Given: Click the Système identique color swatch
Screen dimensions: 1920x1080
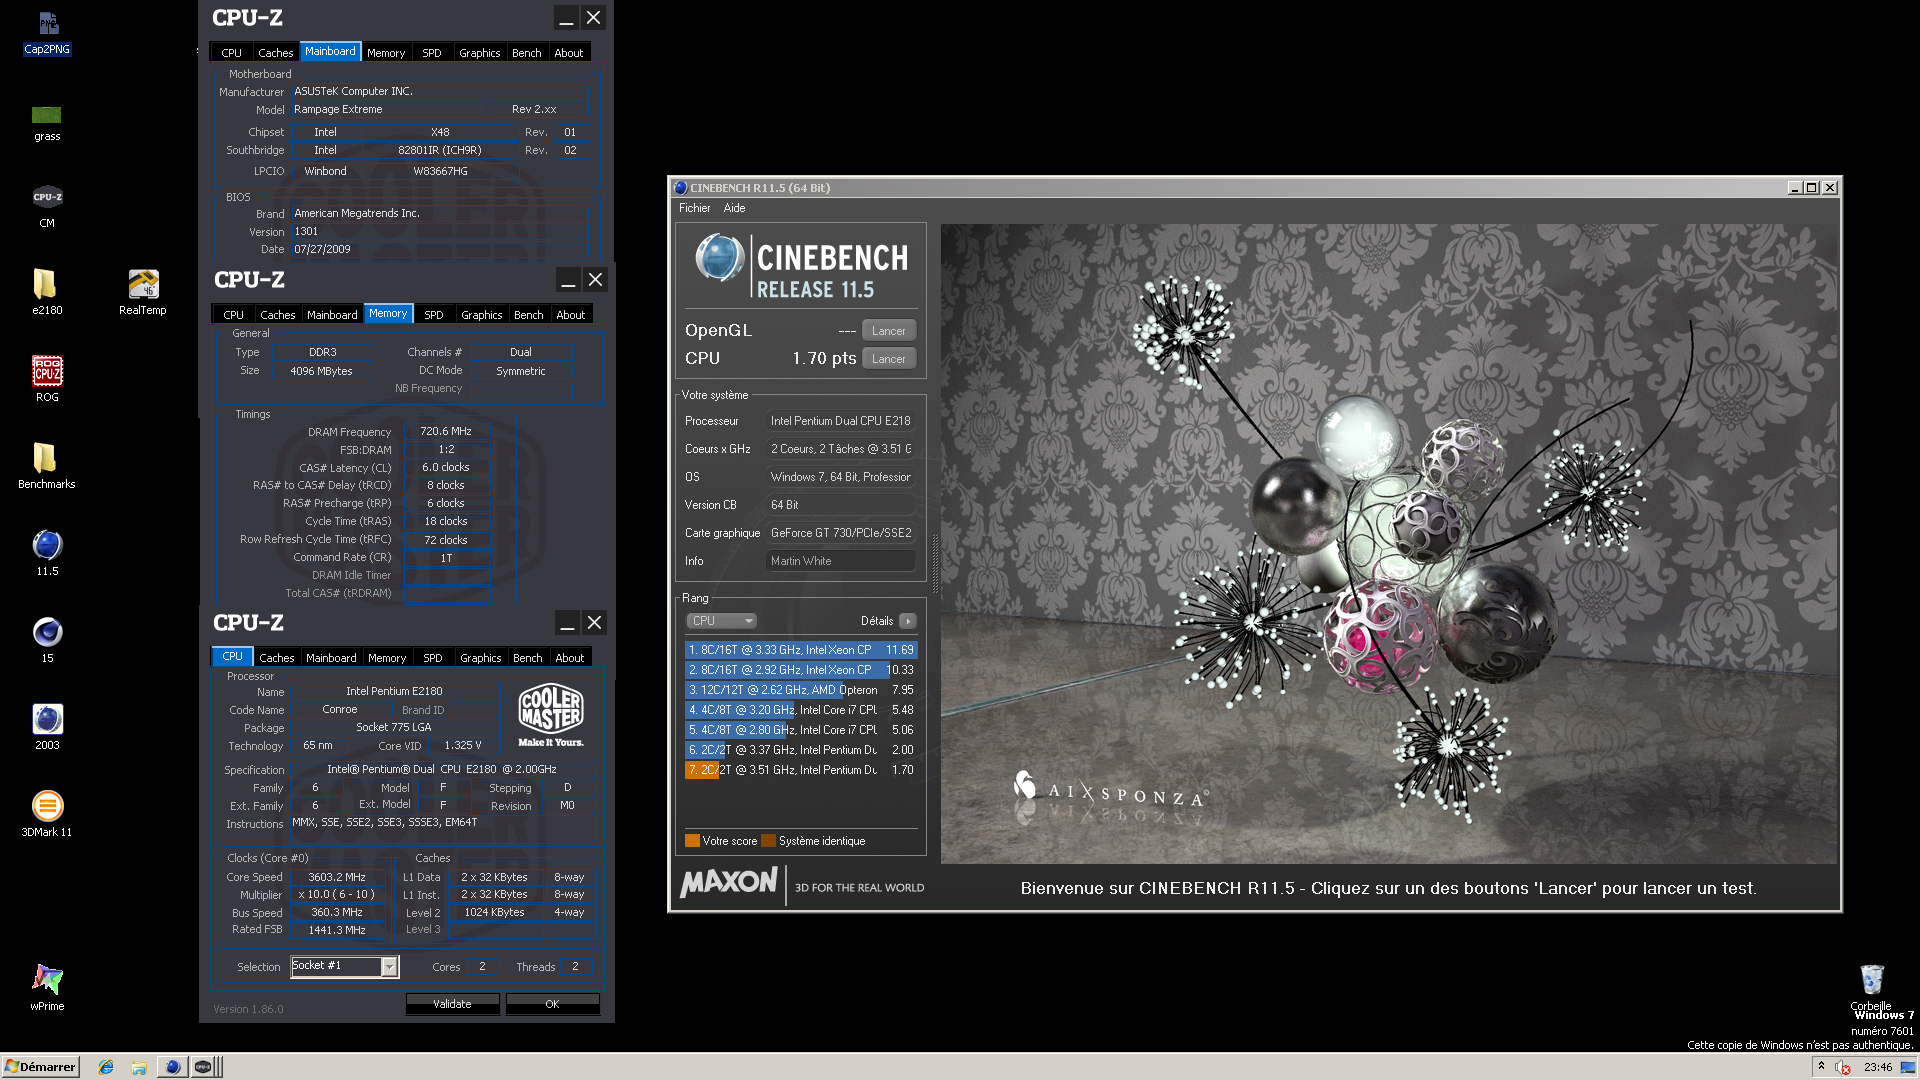Looking at the screenshot, I should tap(768, 841).
